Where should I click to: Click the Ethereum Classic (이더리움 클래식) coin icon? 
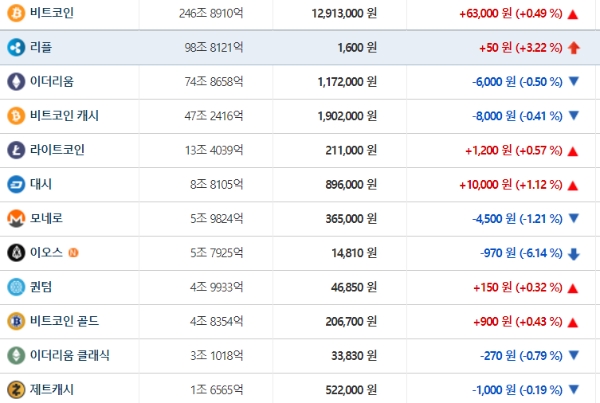pos(16,356)
